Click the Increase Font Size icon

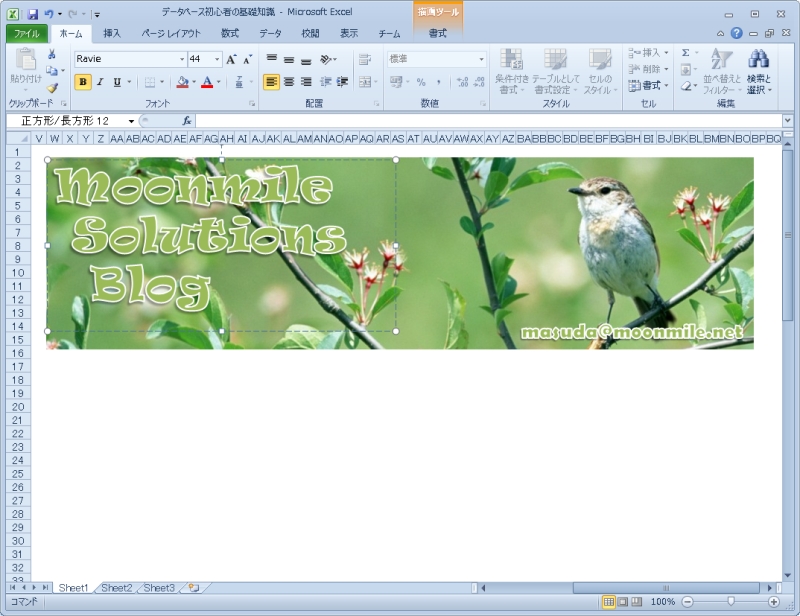pos(231,59)
